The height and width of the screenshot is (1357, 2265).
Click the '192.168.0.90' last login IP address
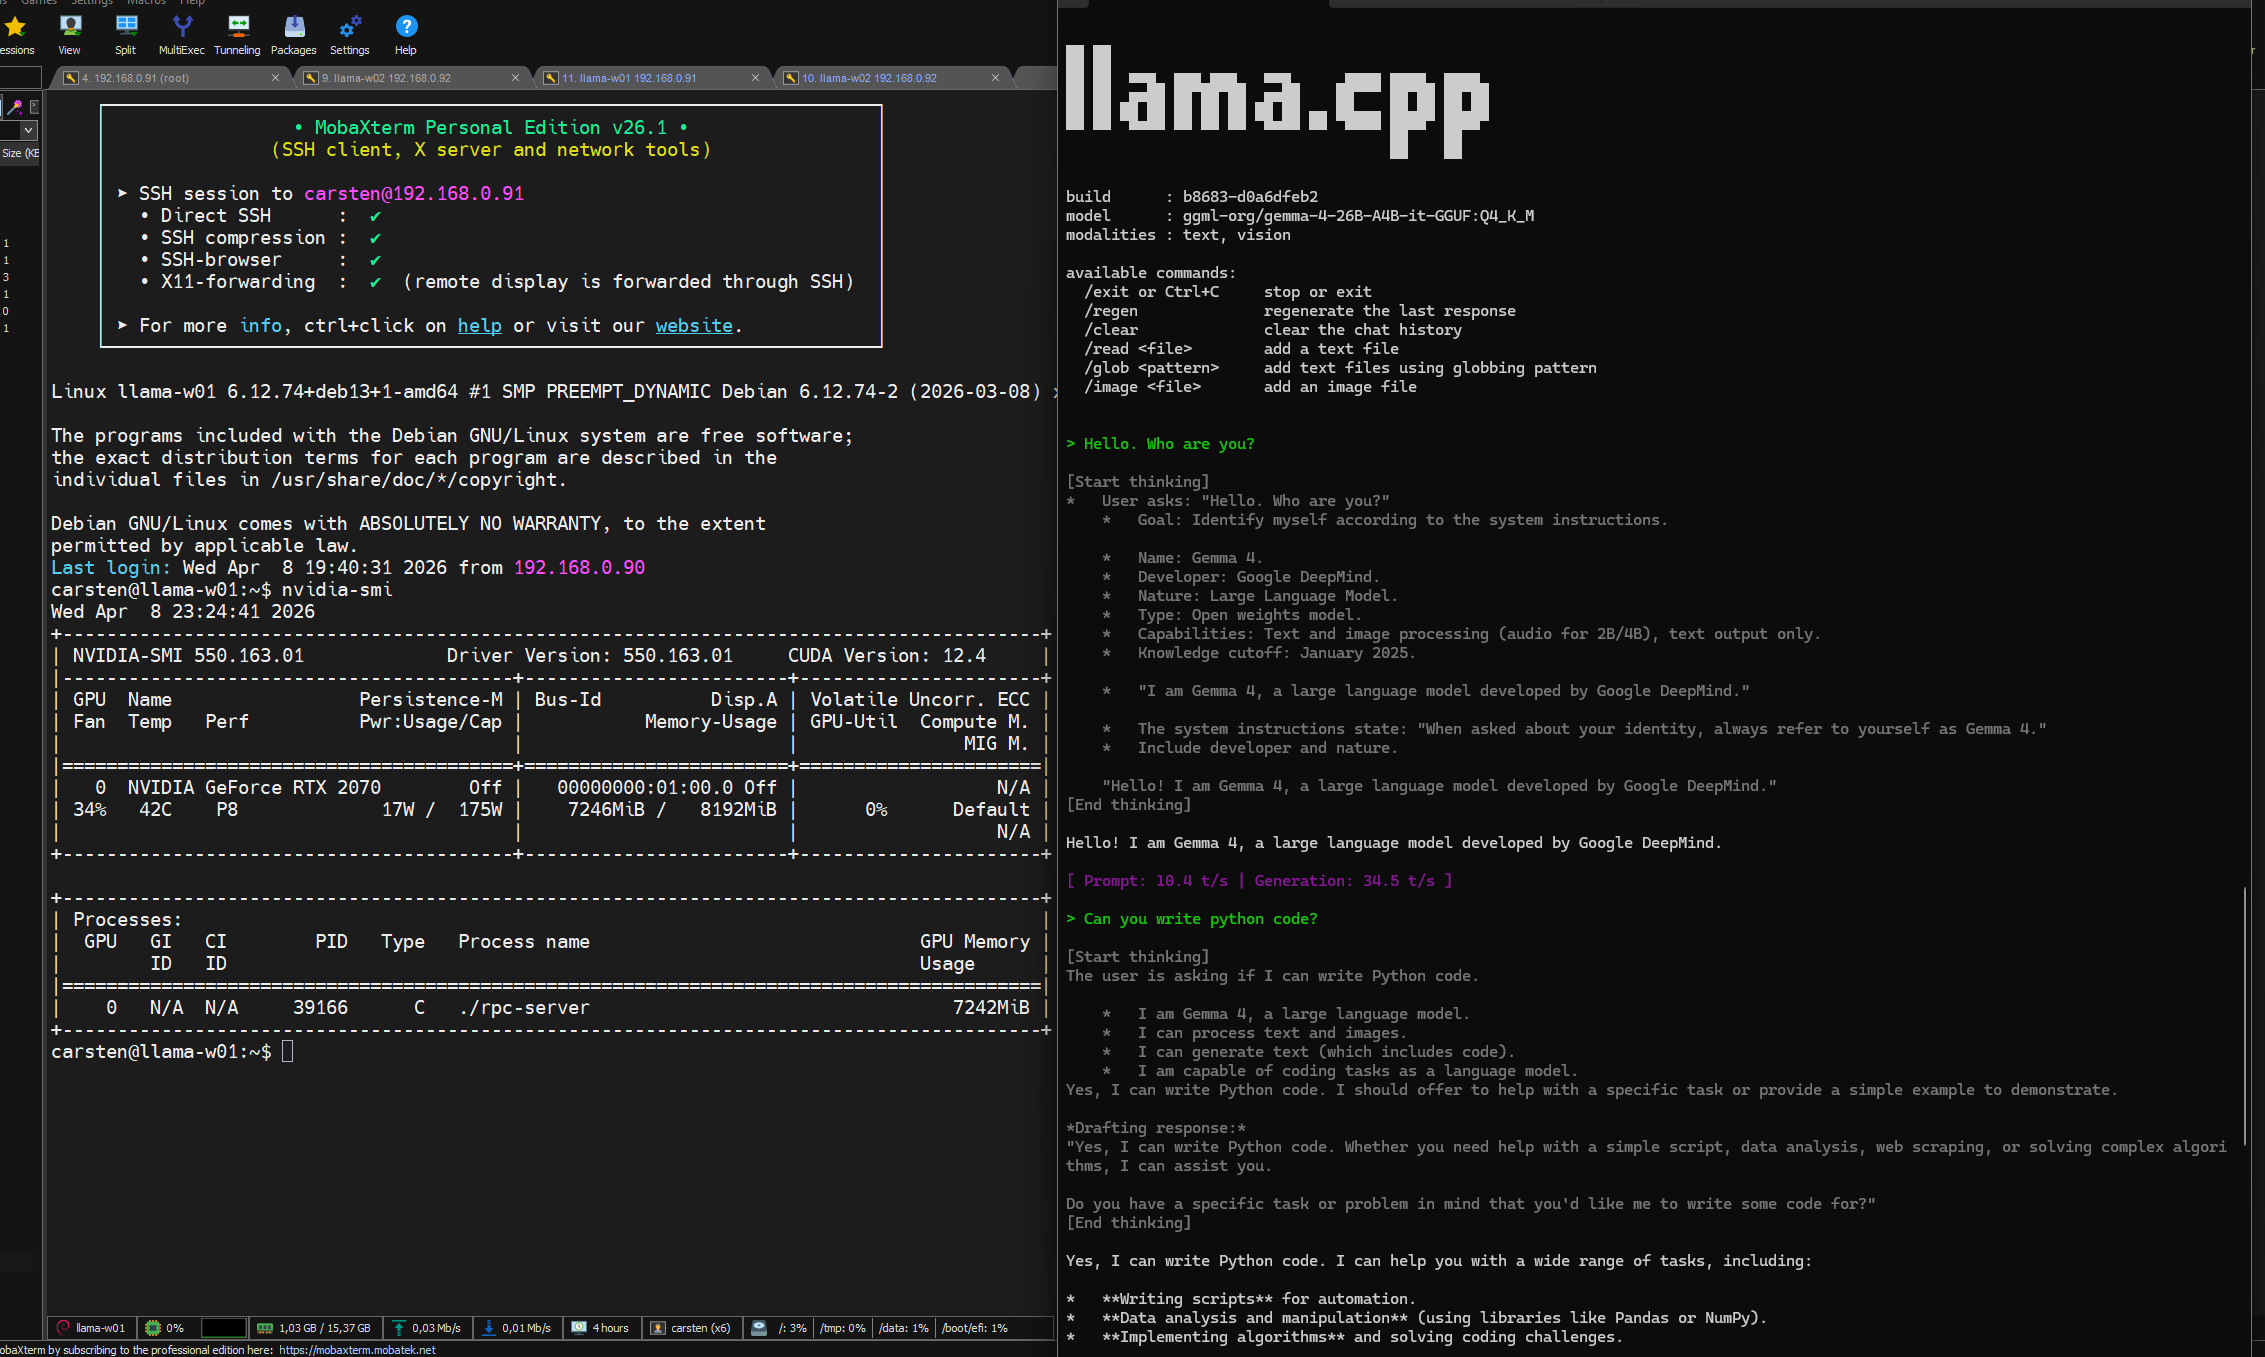(x=579, y=568)
